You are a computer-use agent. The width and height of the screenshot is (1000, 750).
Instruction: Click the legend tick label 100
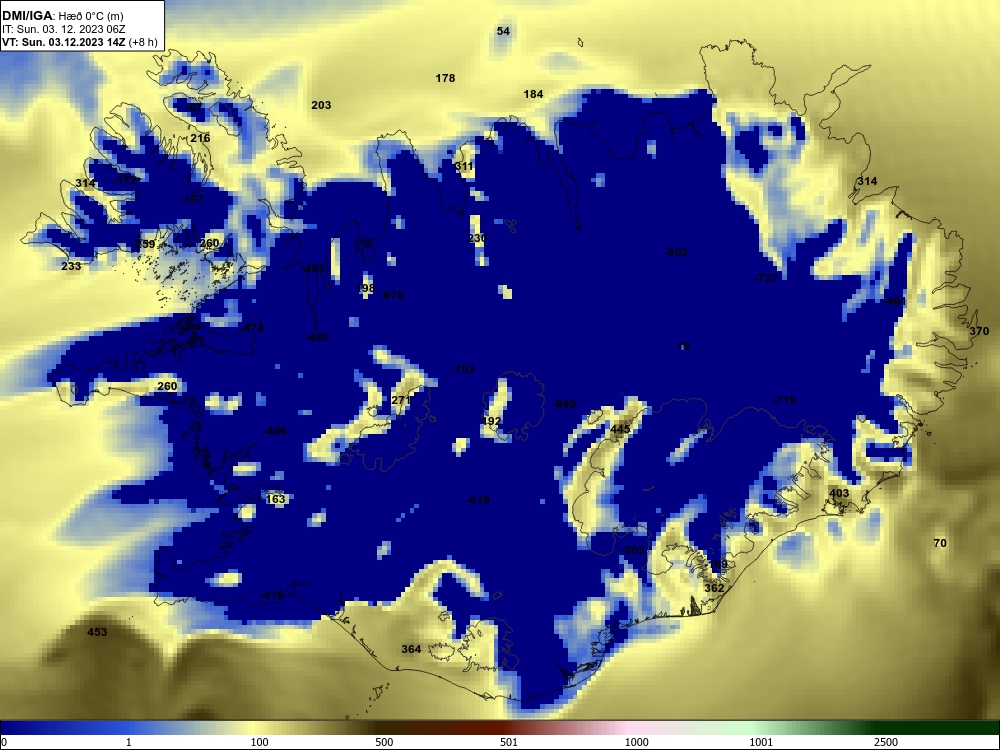(260, 742)
